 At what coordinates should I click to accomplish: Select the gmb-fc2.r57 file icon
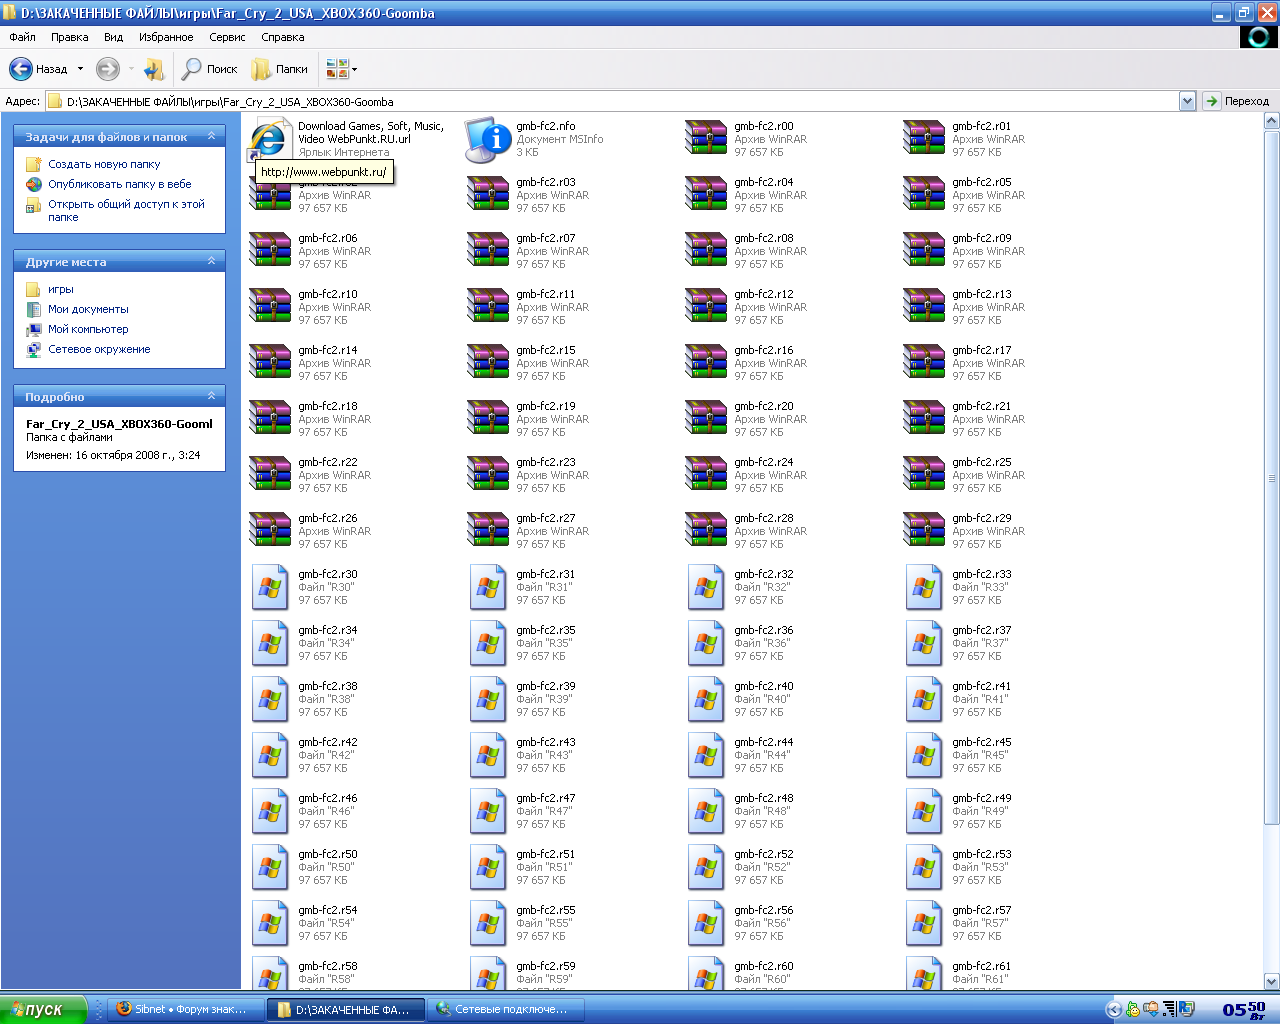click(924, 924)
